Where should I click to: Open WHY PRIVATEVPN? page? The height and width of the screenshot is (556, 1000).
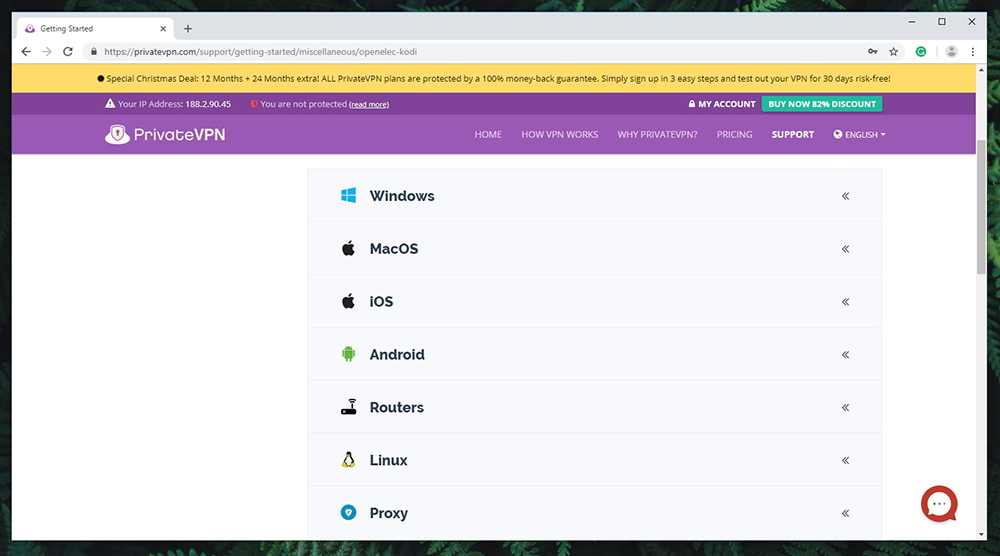(x=657, y=135)
